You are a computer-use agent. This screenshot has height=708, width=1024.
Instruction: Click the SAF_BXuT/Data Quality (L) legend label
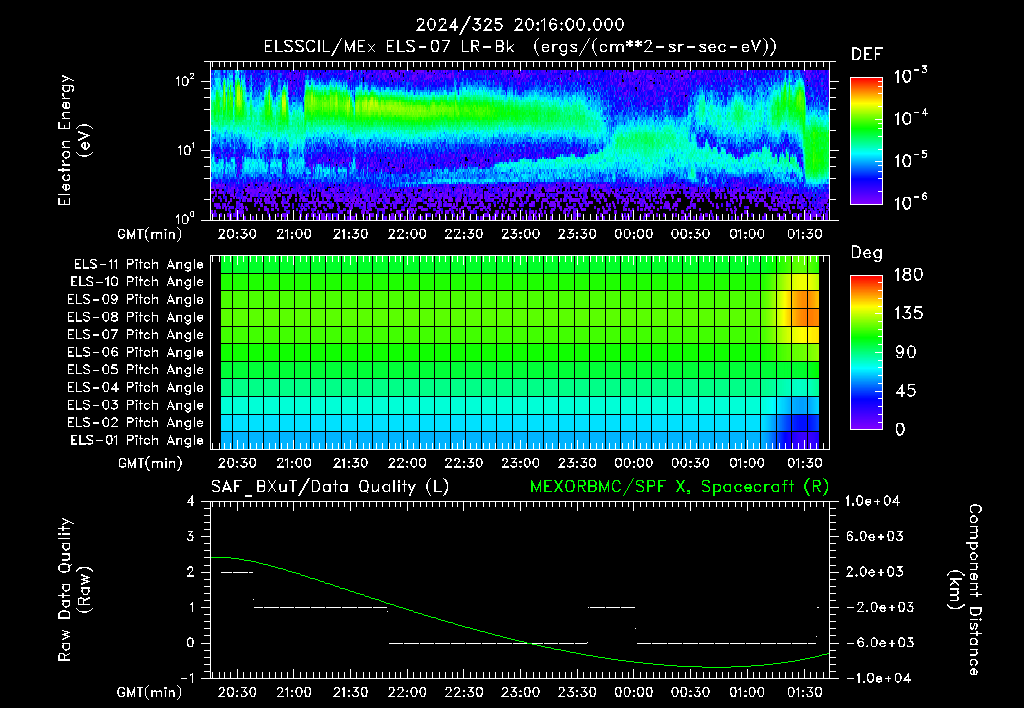(x=330, y=487)
